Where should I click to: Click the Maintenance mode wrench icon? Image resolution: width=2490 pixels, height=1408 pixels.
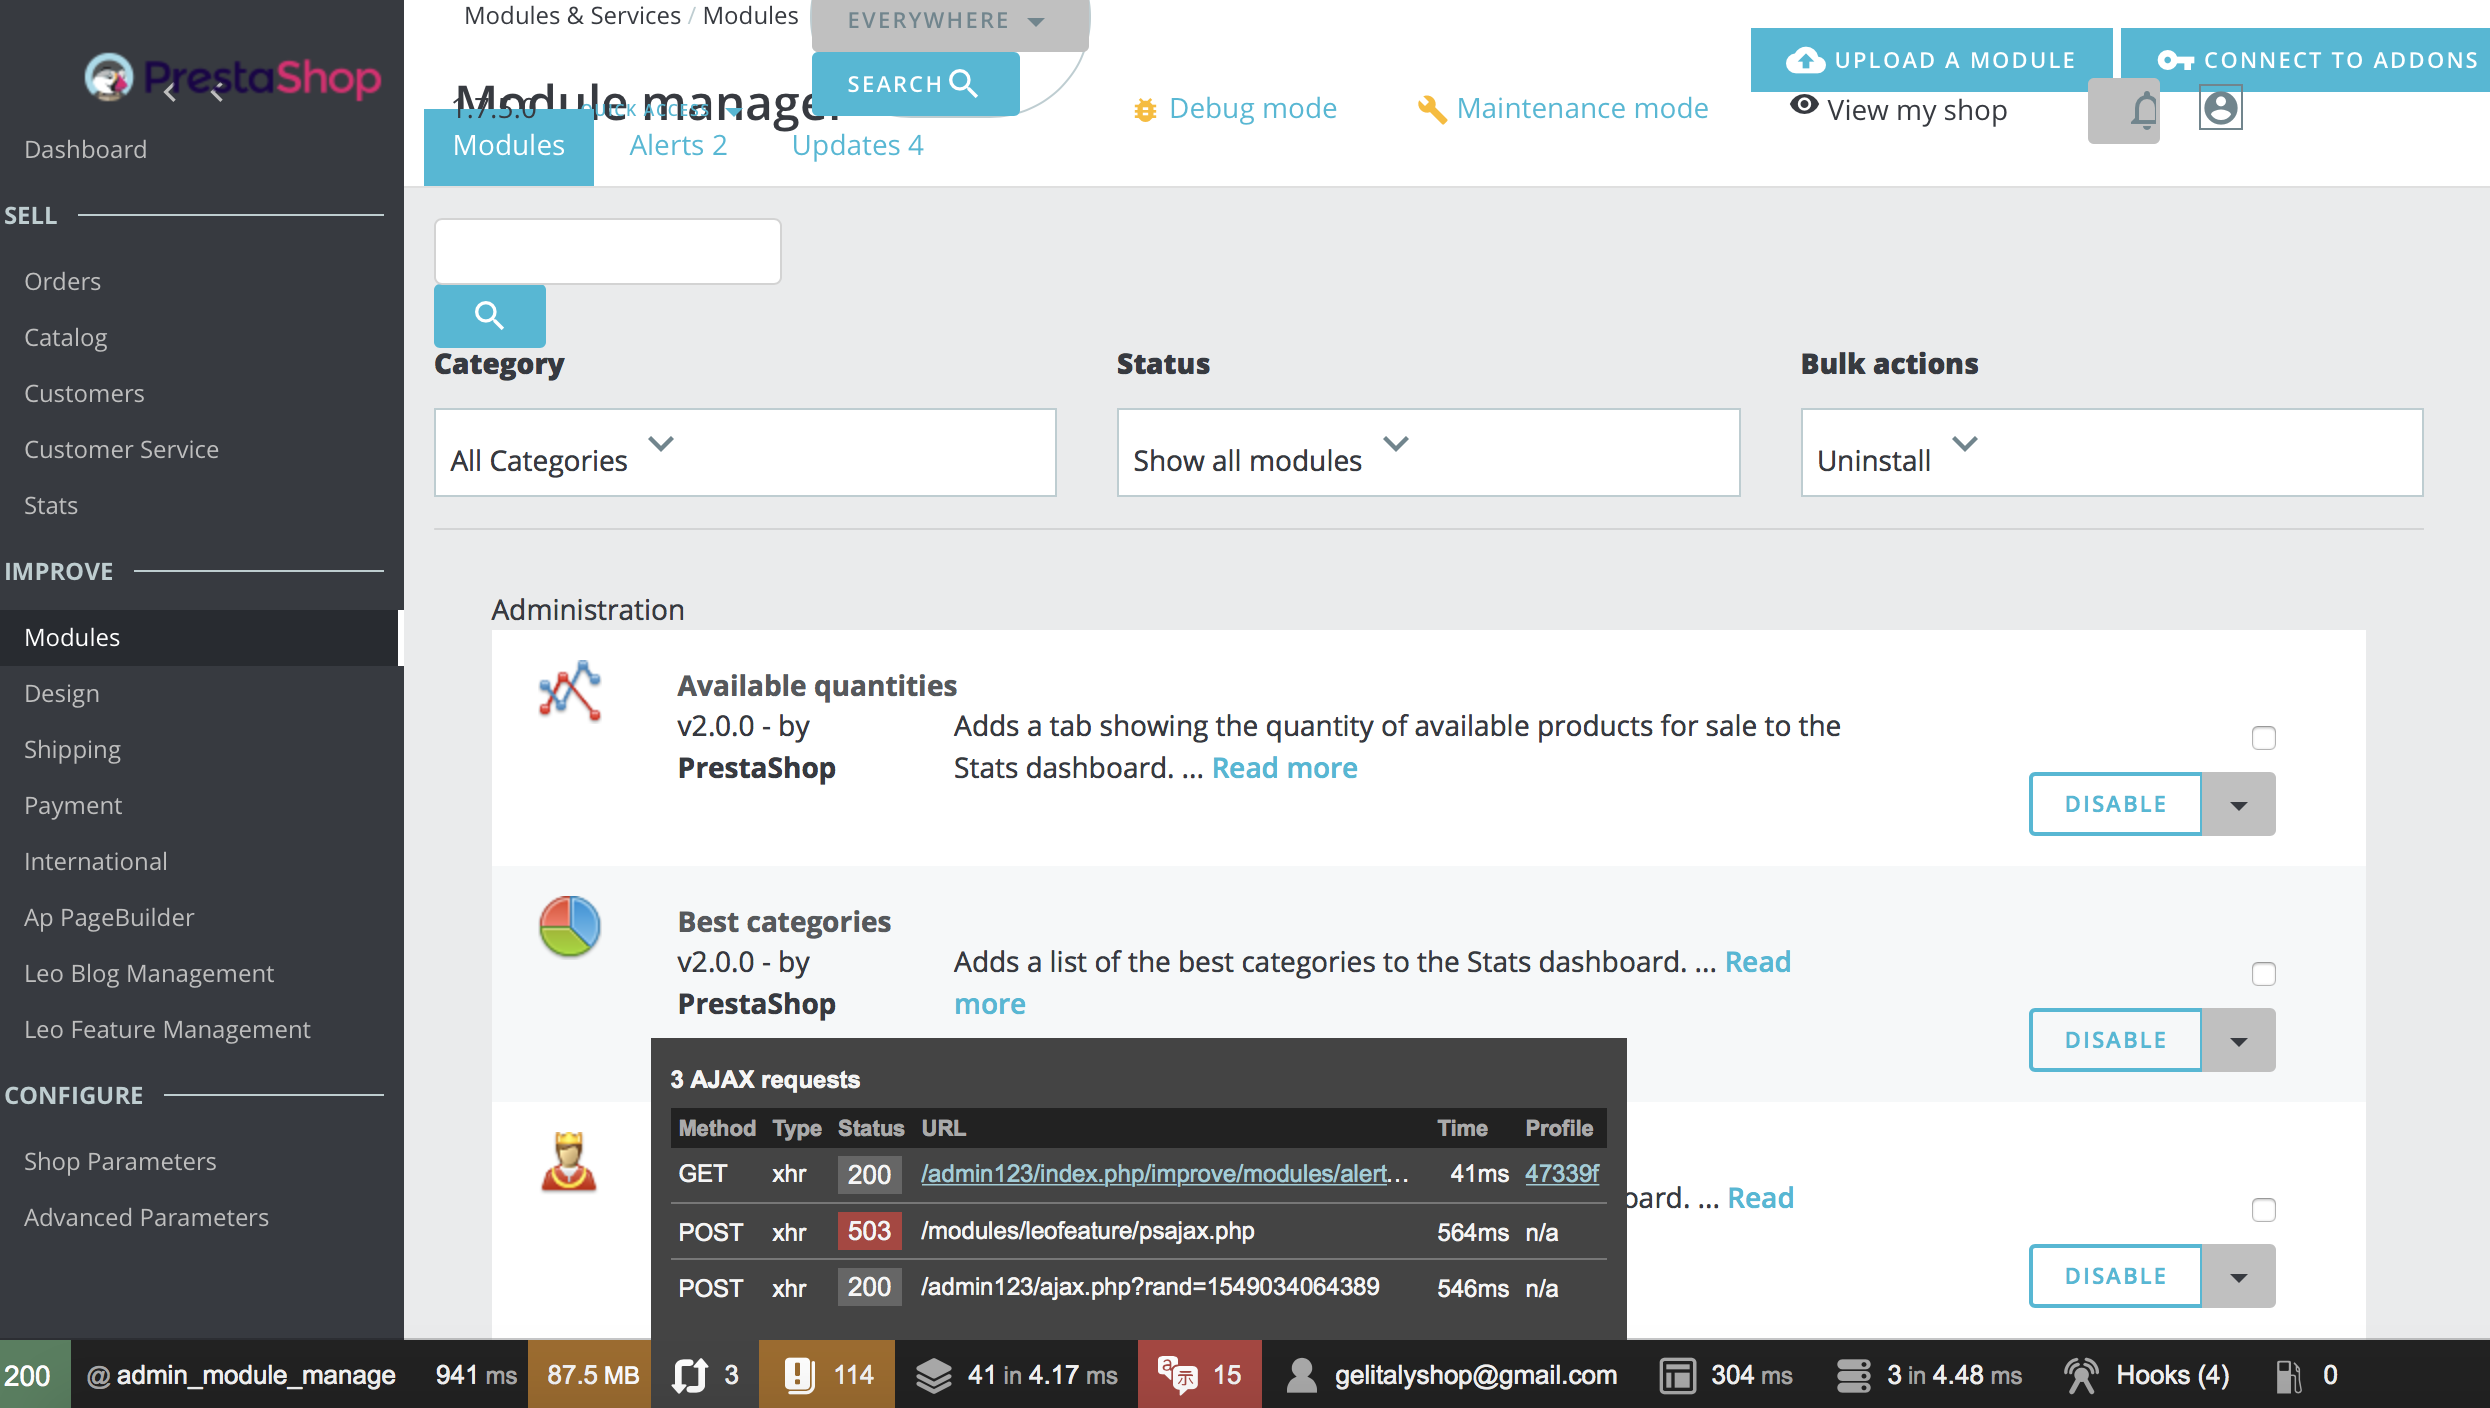[x=1431, y=109]
